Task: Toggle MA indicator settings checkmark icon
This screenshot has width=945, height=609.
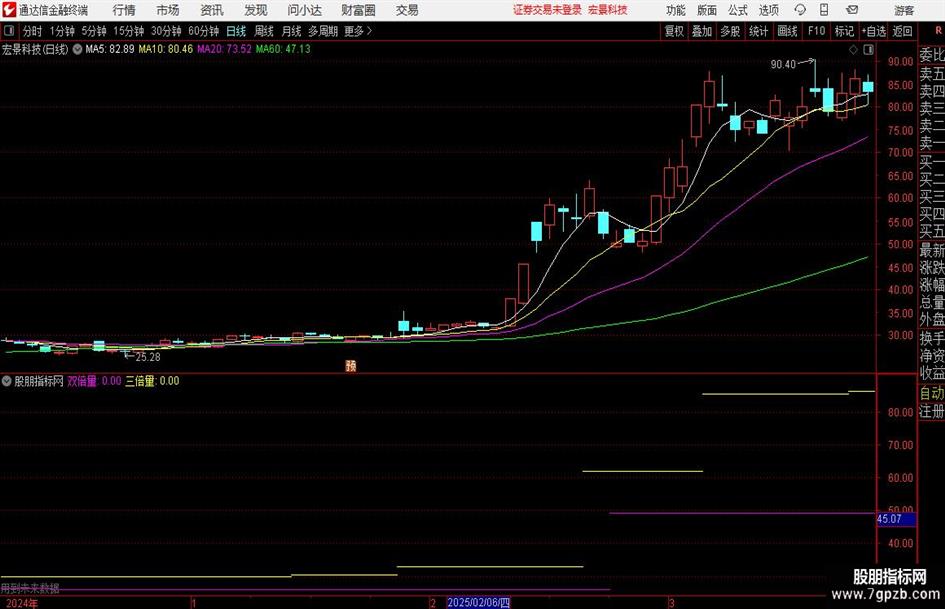Action: tap(77, 49)
